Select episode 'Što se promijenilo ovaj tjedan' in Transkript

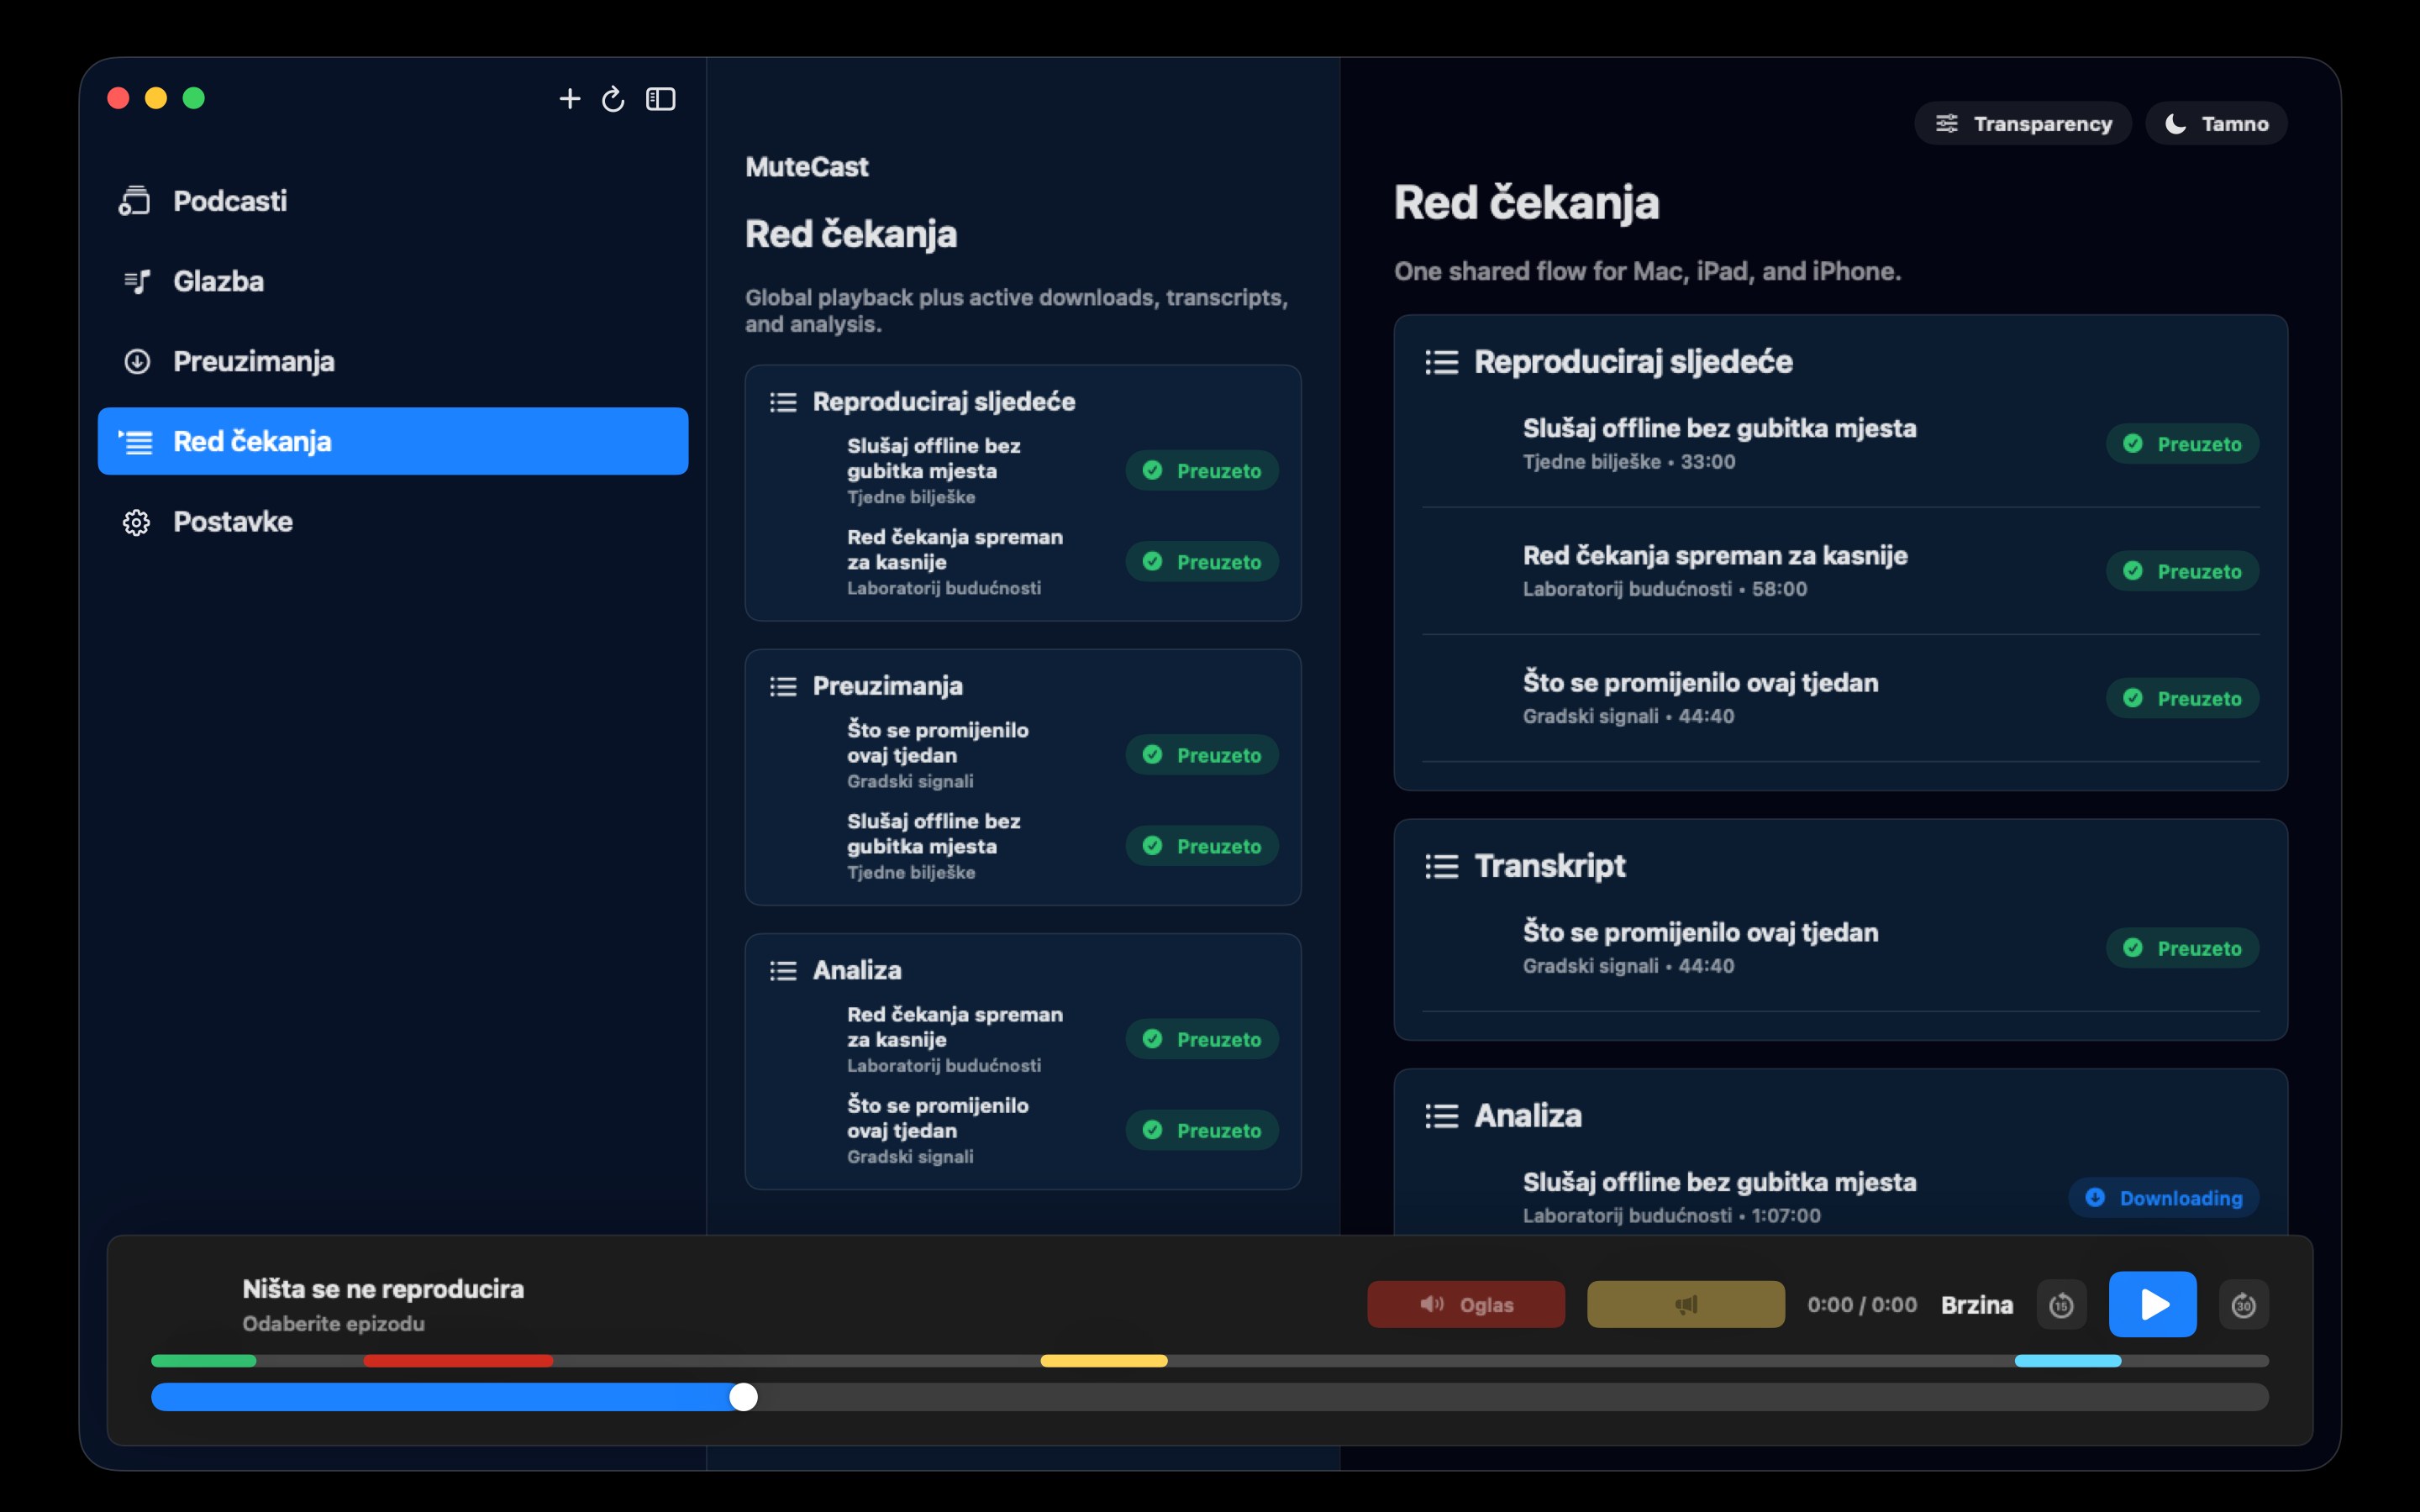(1840, 947)
